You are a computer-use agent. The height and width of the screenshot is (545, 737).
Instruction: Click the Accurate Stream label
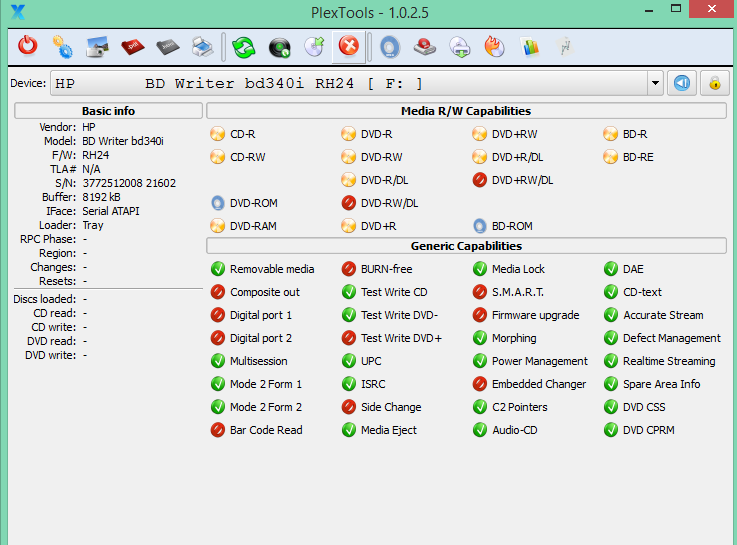pos(663,315)
